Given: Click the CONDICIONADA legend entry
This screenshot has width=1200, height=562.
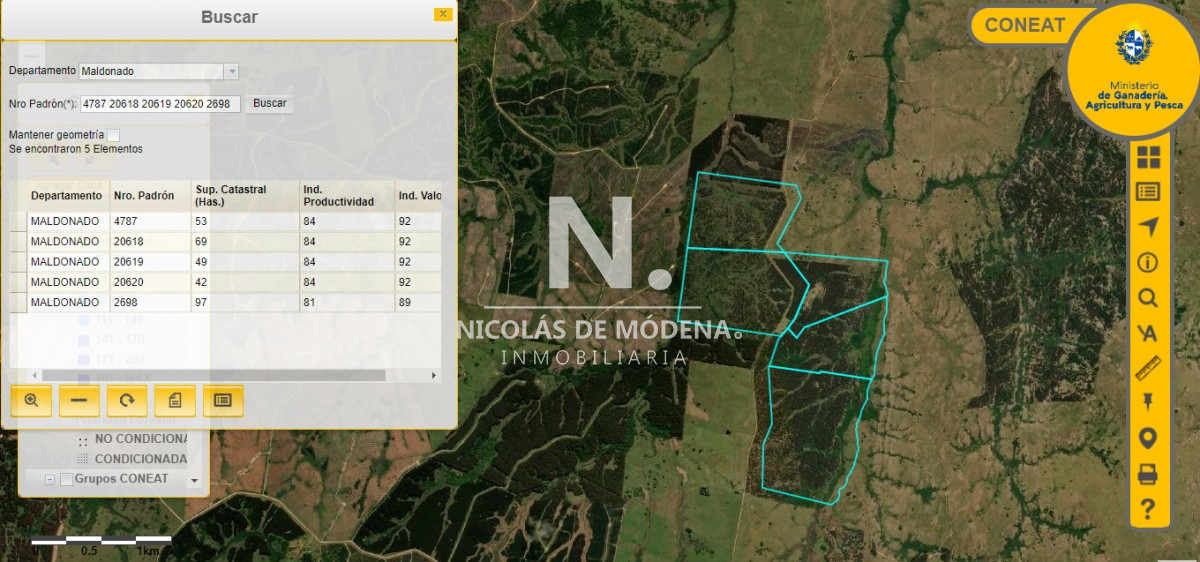Looking at the screenshot, I should point(140,459).
